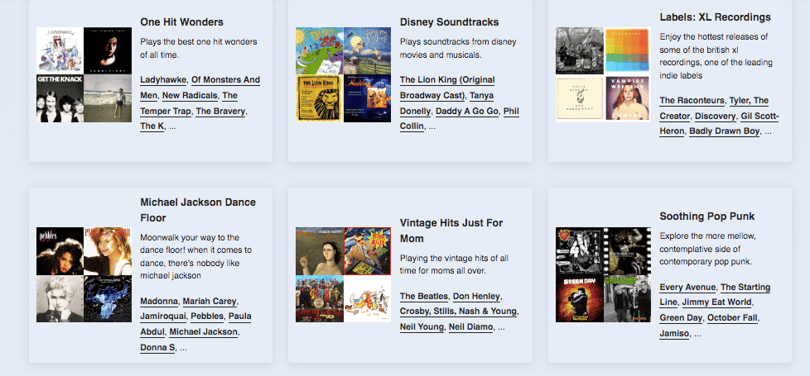Open the One Hit Wonders station title
810x376 pixels.
(x=182, y=22)
